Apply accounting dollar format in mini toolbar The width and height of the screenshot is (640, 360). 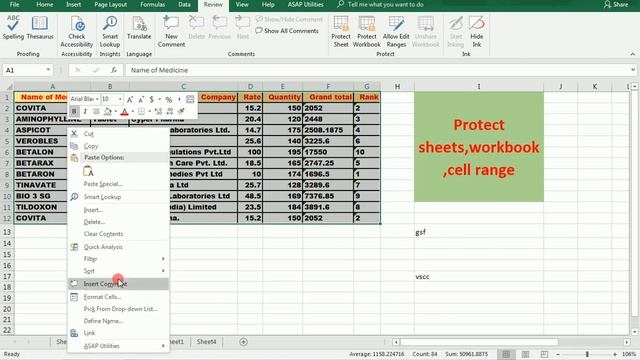pyautogui.click(x=151, y=99)
